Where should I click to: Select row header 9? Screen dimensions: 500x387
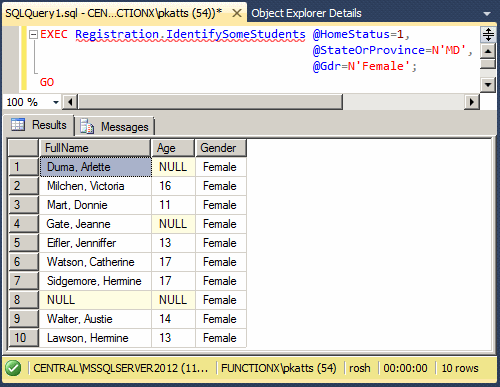pyautogui.click(x=23, y=319)
